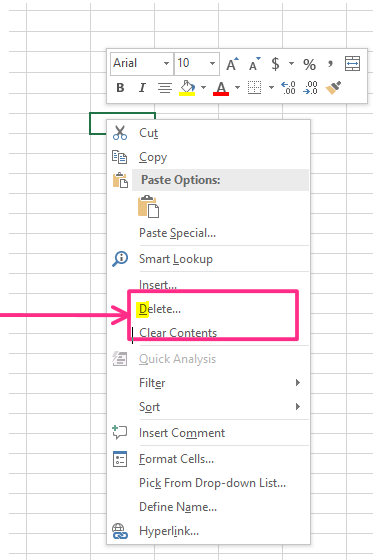
Task: Open the Arial font name dropdown
Action: click(x=166, y=64)
